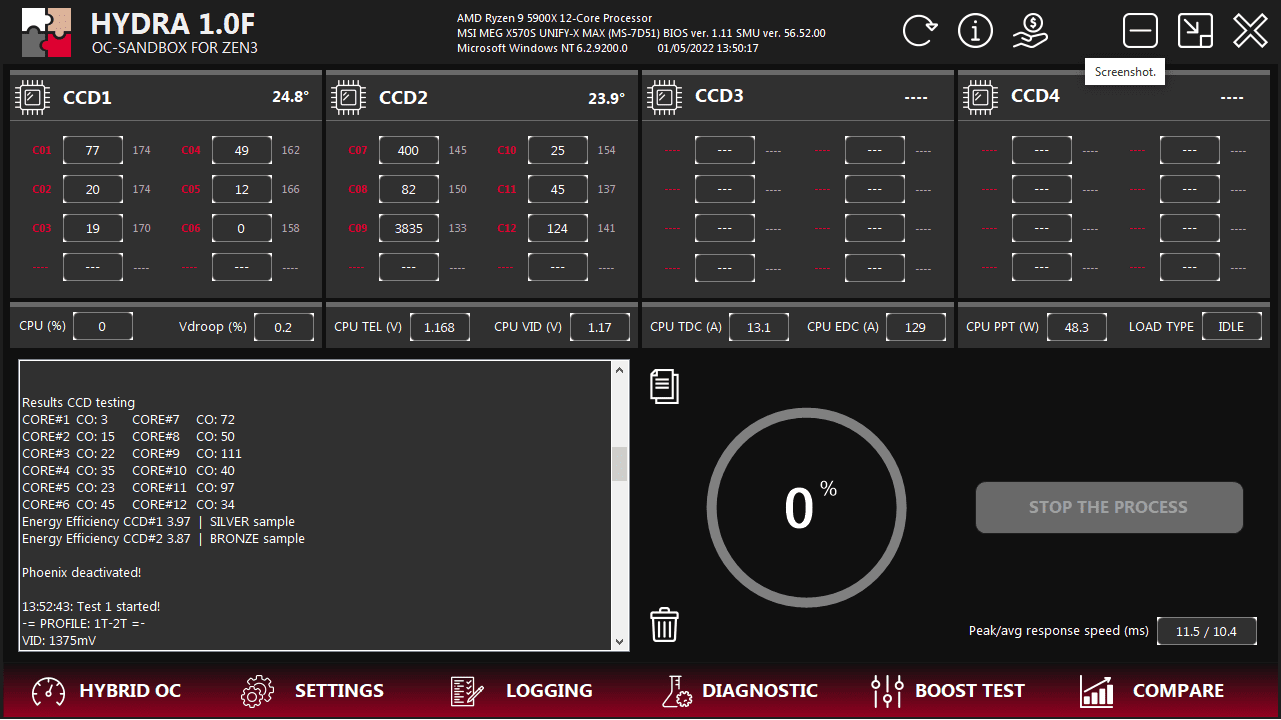The height and width of the screenshot is (720, 1281).
Task: Click the CPU EDC (A) field
Action: 916,327
